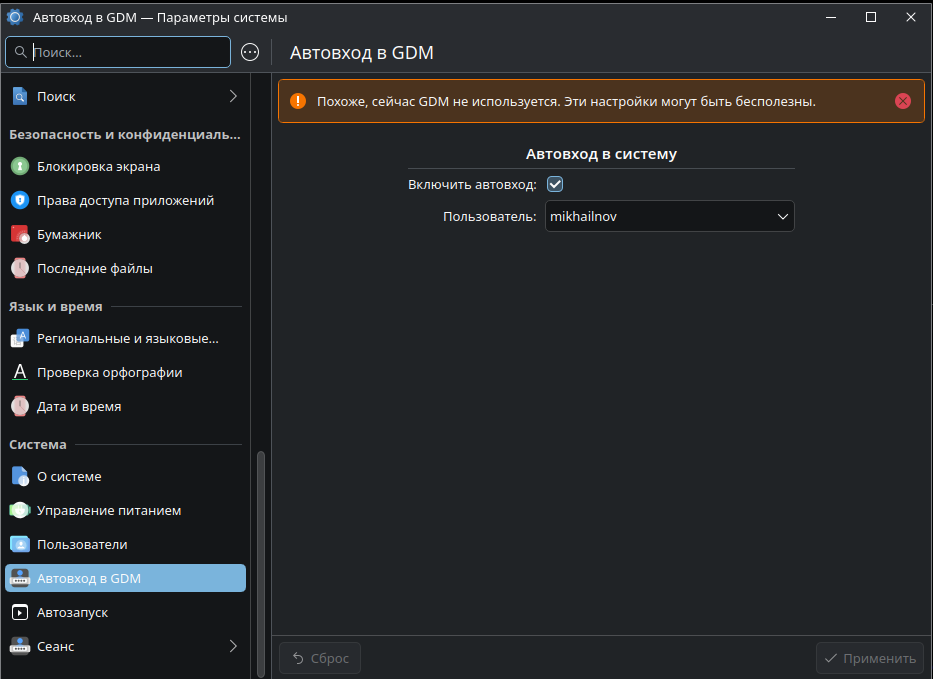The width and height of the screenshot is (933, 679).
Task: Click the Управление питанием icon
Action: (20, 511)
